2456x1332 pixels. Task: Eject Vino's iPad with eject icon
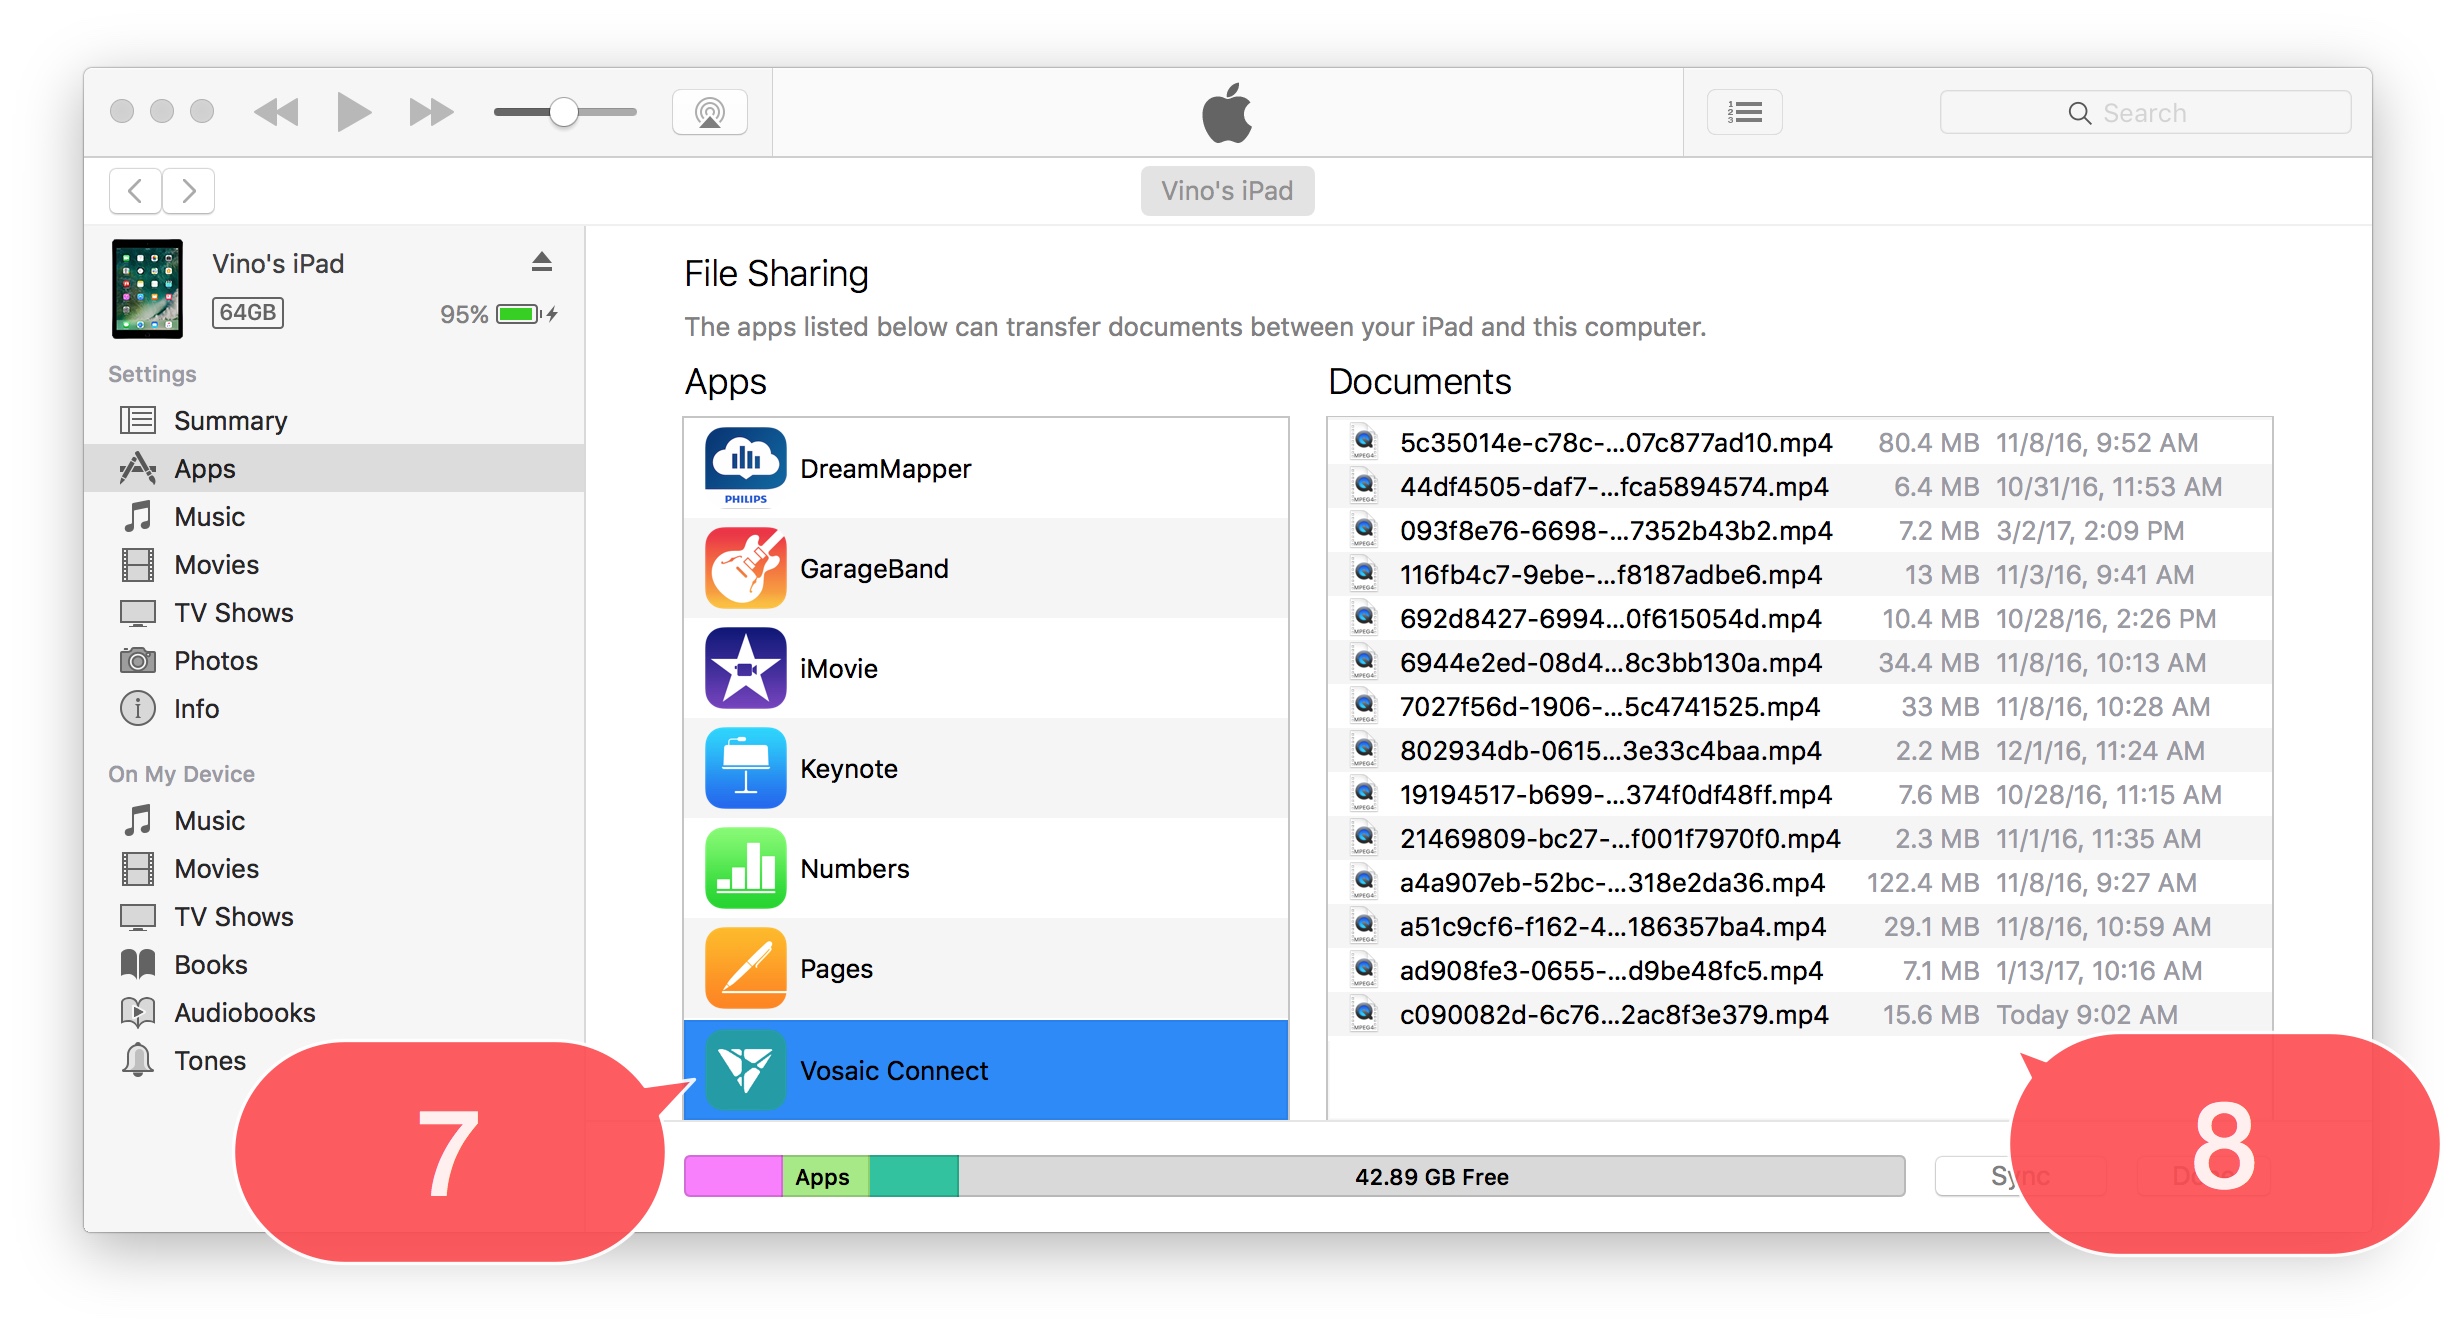[x=541, y=262]
